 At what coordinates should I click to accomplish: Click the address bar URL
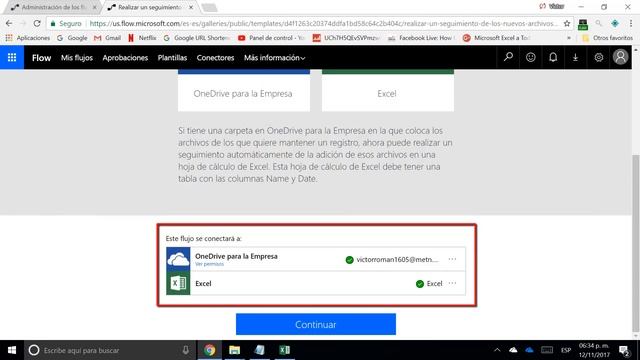pyautogui.click(x=323, y=24)
